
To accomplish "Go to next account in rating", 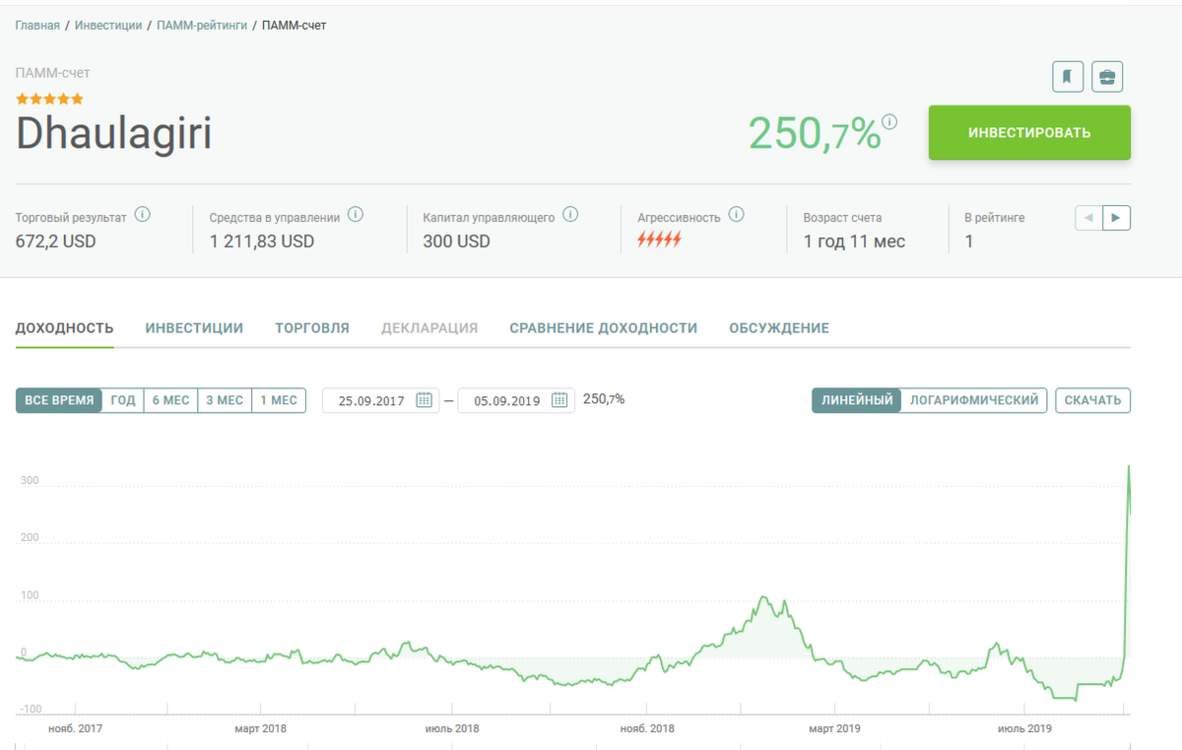I will coord(1116,218).
